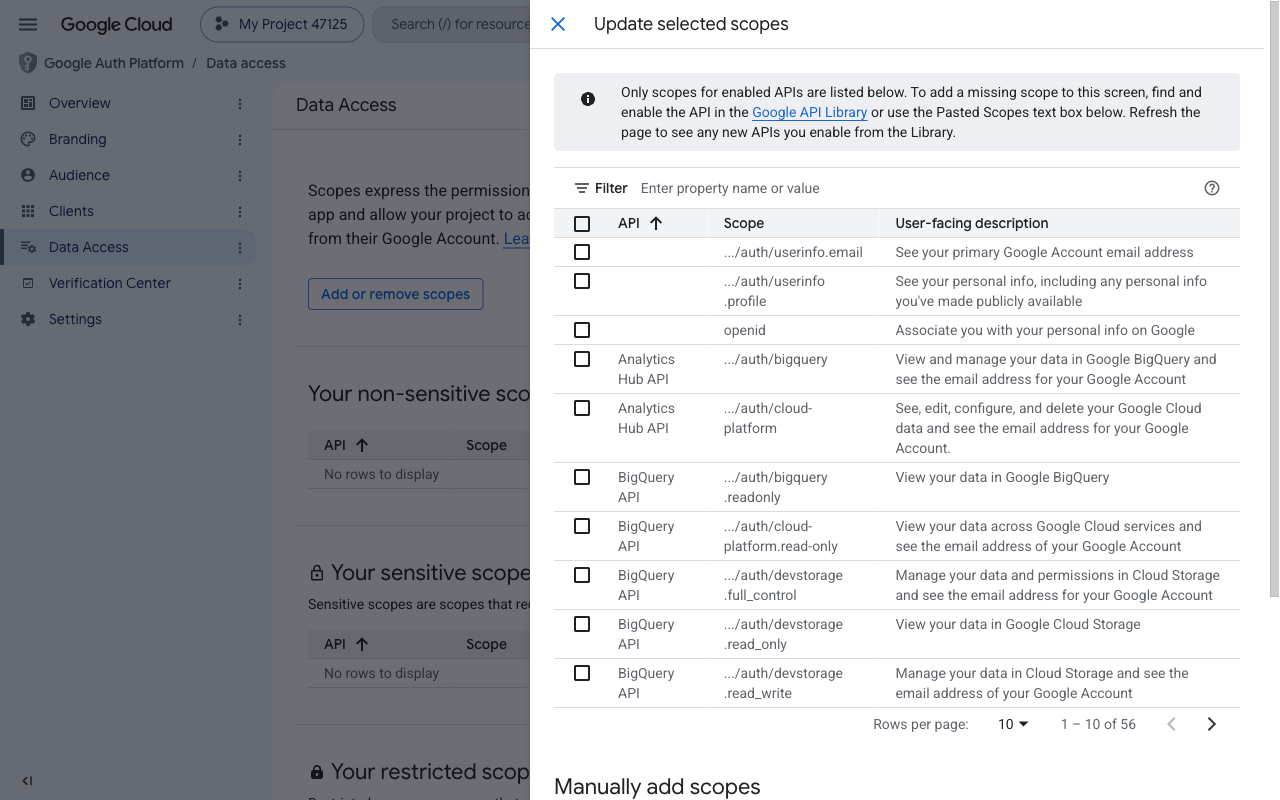
Task: Check the Analytics Hub .../auth/bigquery scope
Action: (582, 359)
